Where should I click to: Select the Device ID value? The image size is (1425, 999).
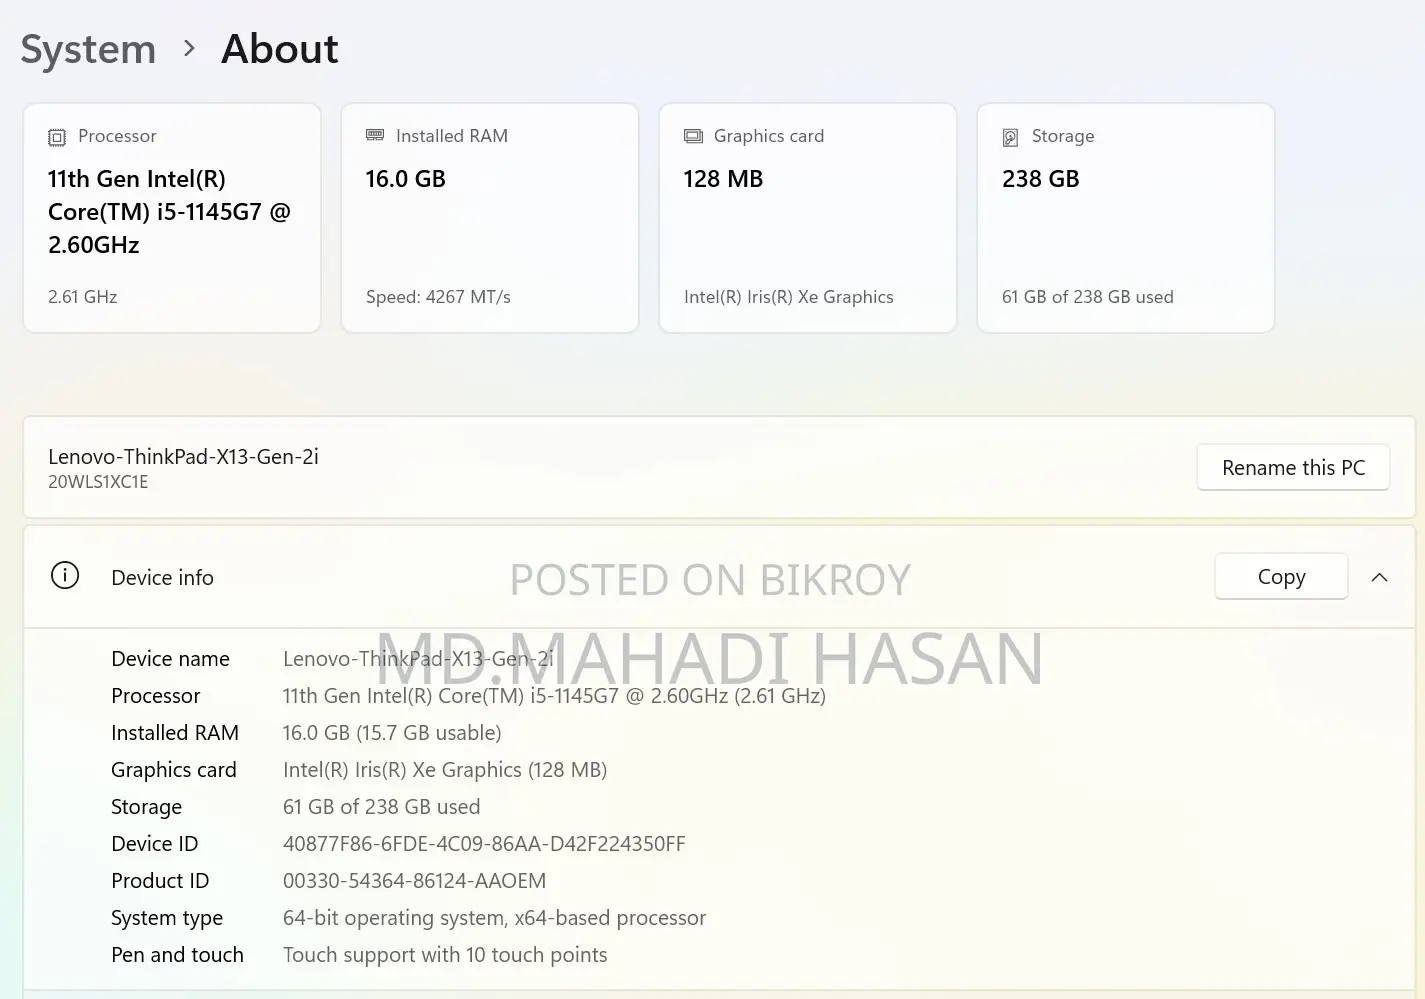point(484,844)
